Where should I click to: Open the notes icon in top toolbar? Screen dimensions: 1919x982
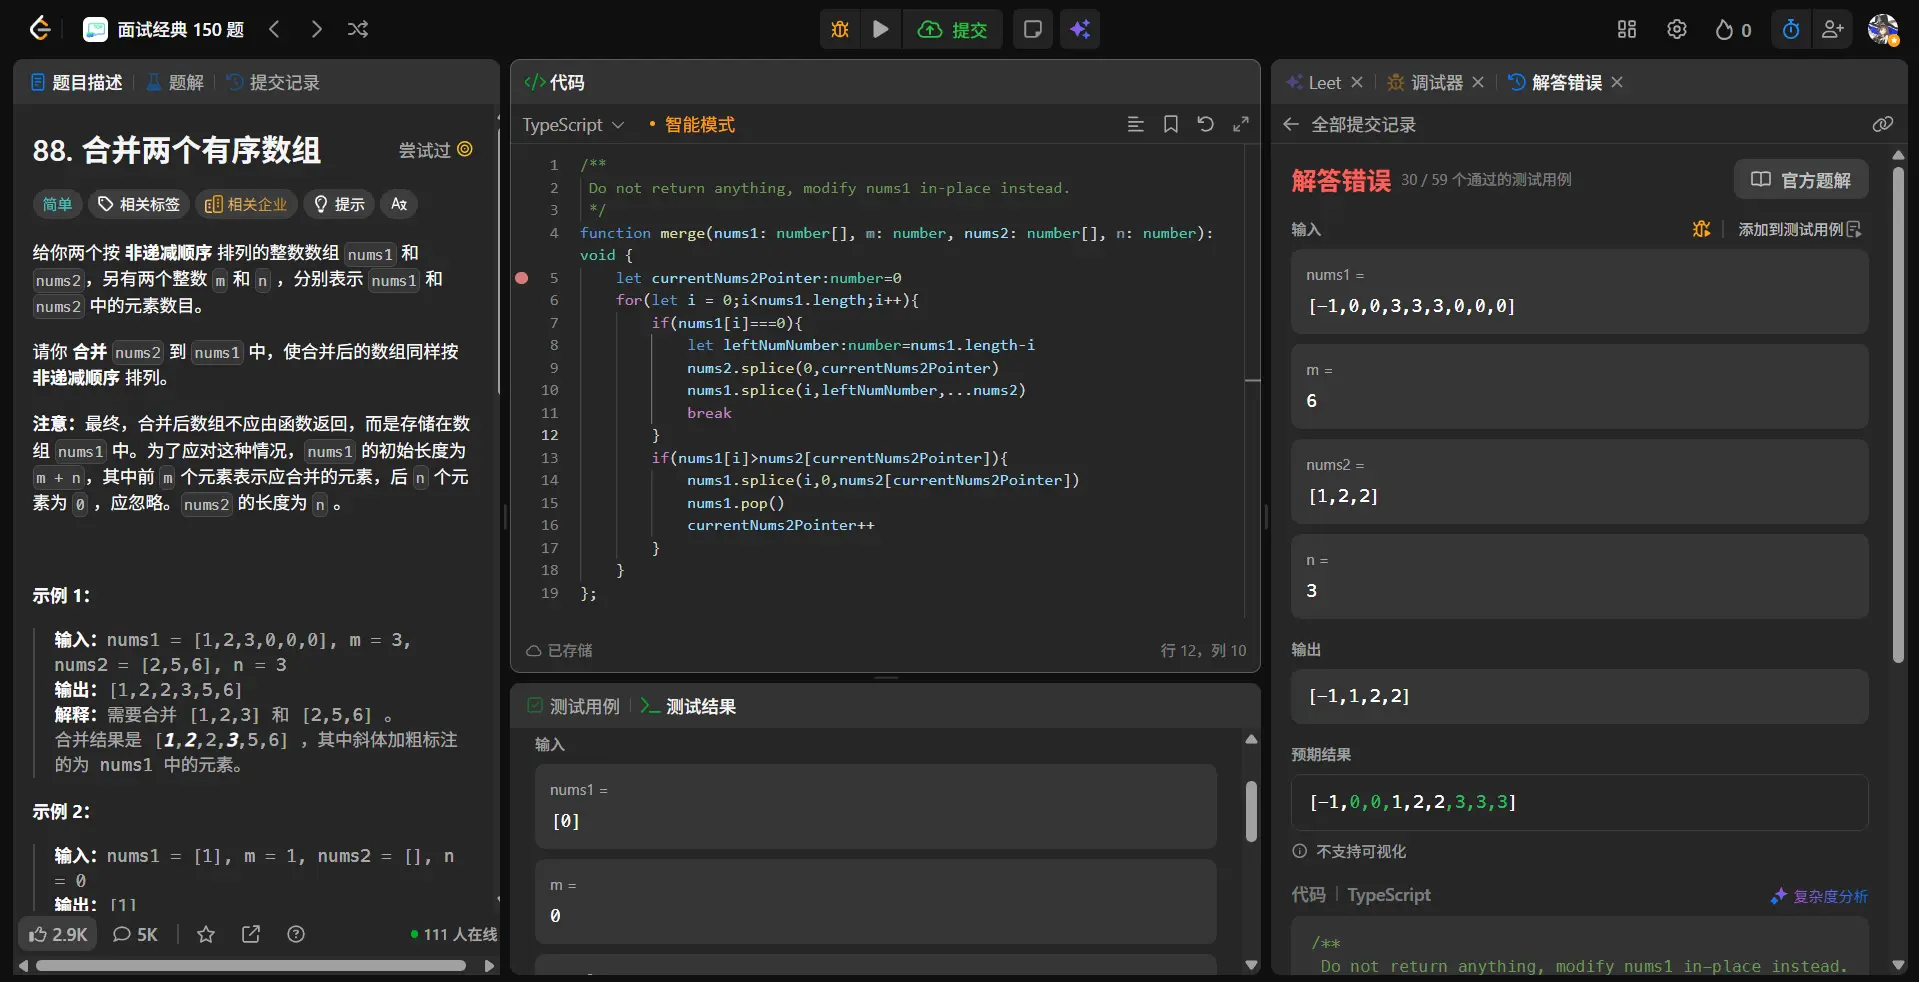pos(1032,29)
